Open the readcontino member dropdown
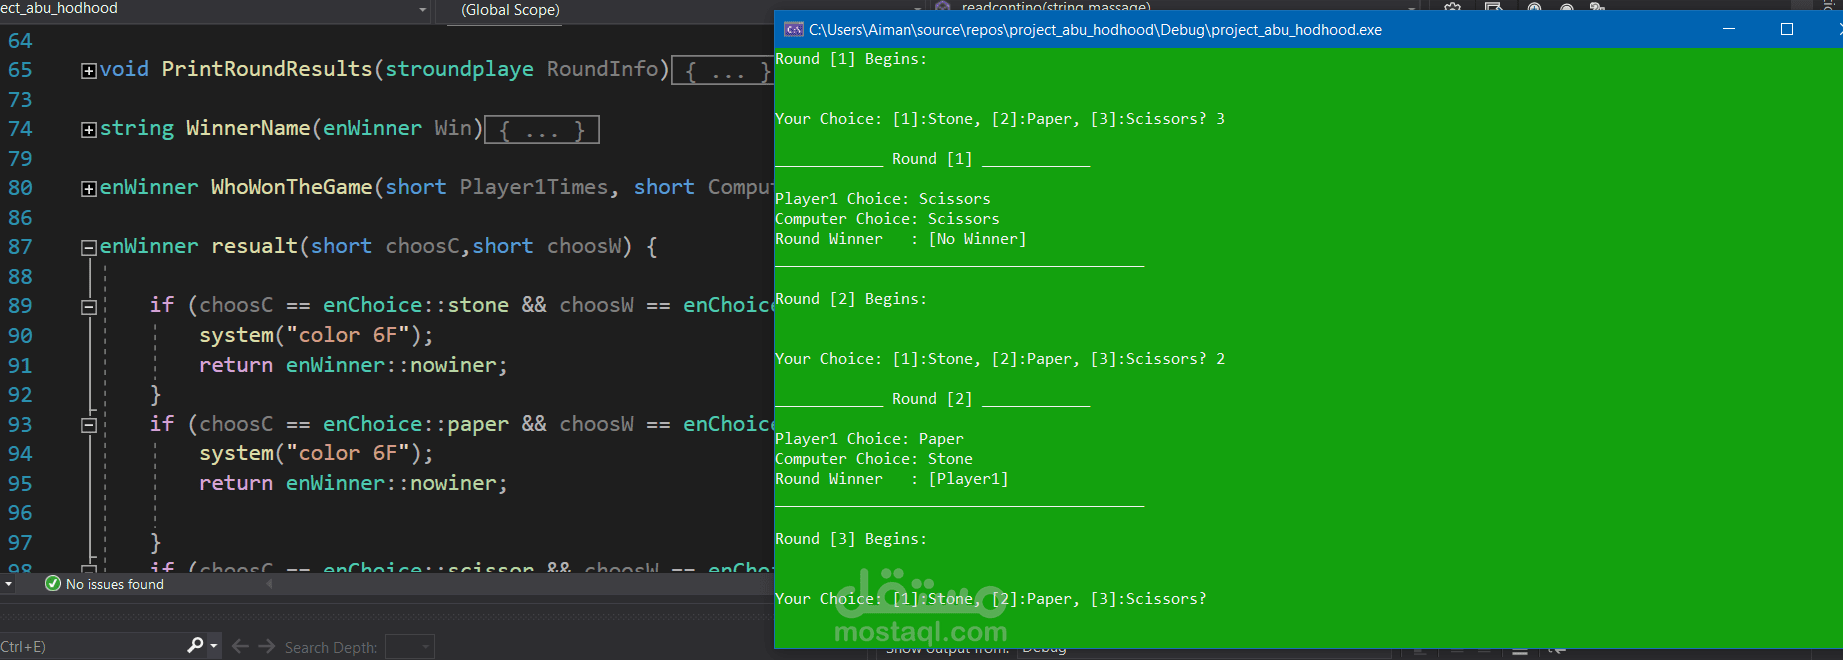 pos(1411,7)
